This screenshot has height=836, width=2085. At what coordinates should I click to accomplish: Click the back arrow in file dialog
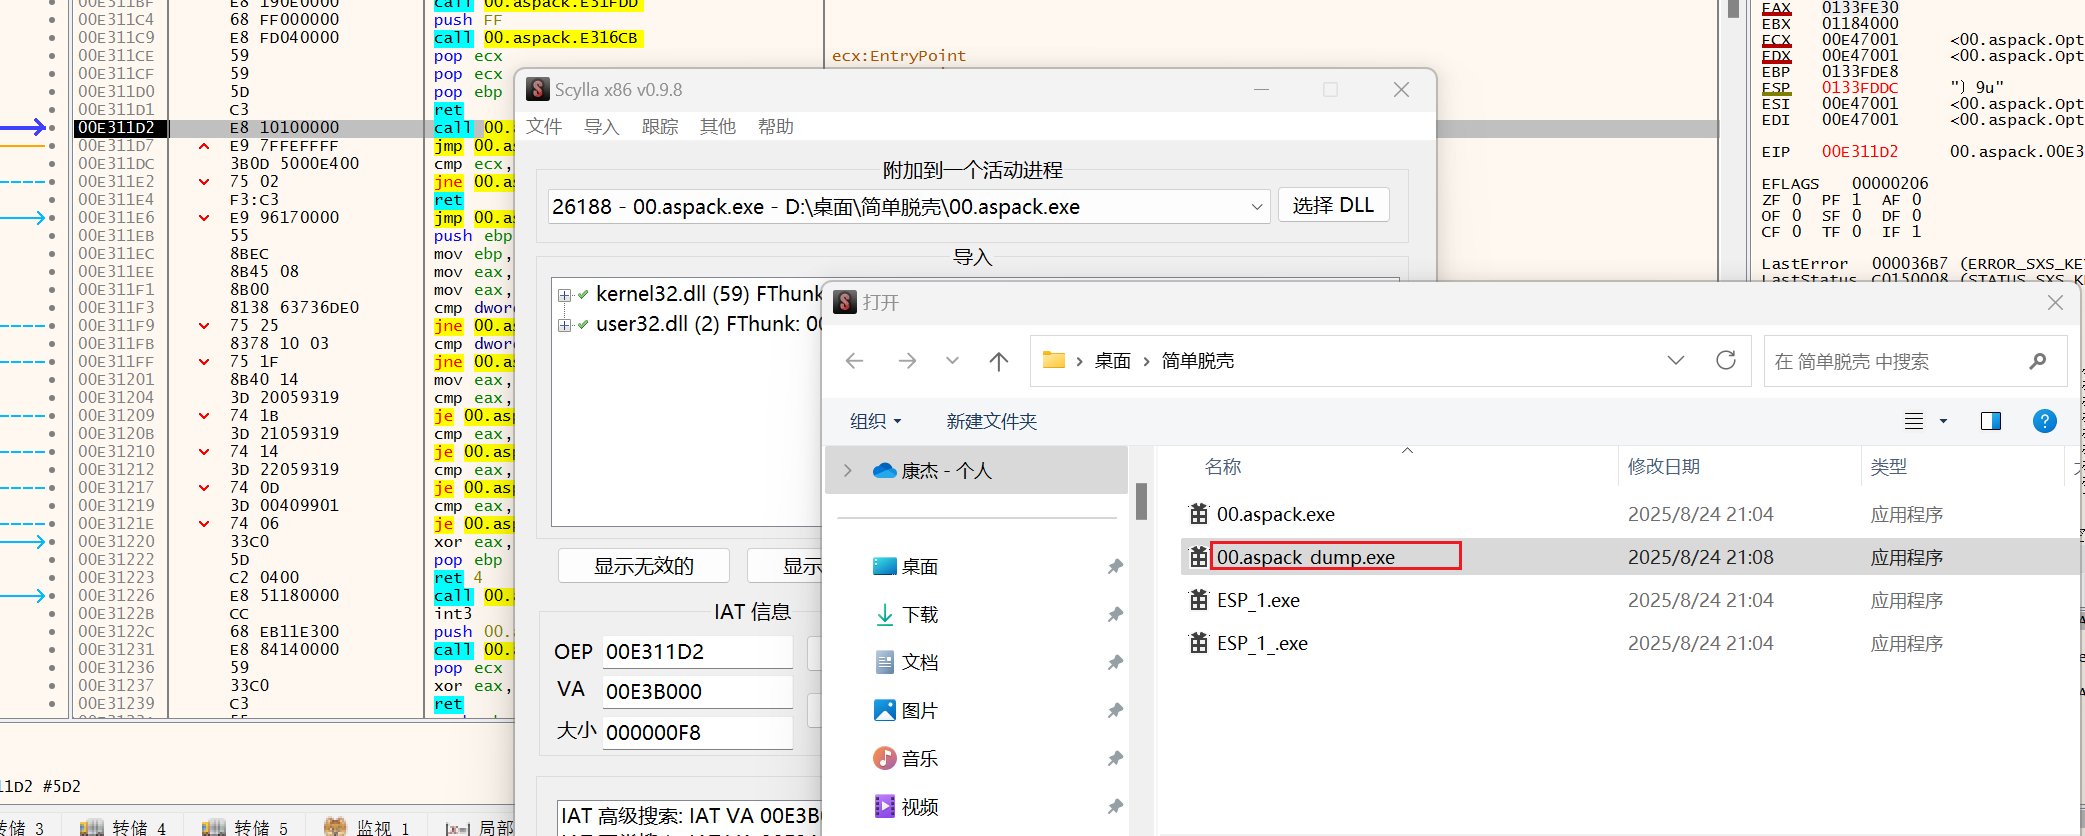click(854, 361)
